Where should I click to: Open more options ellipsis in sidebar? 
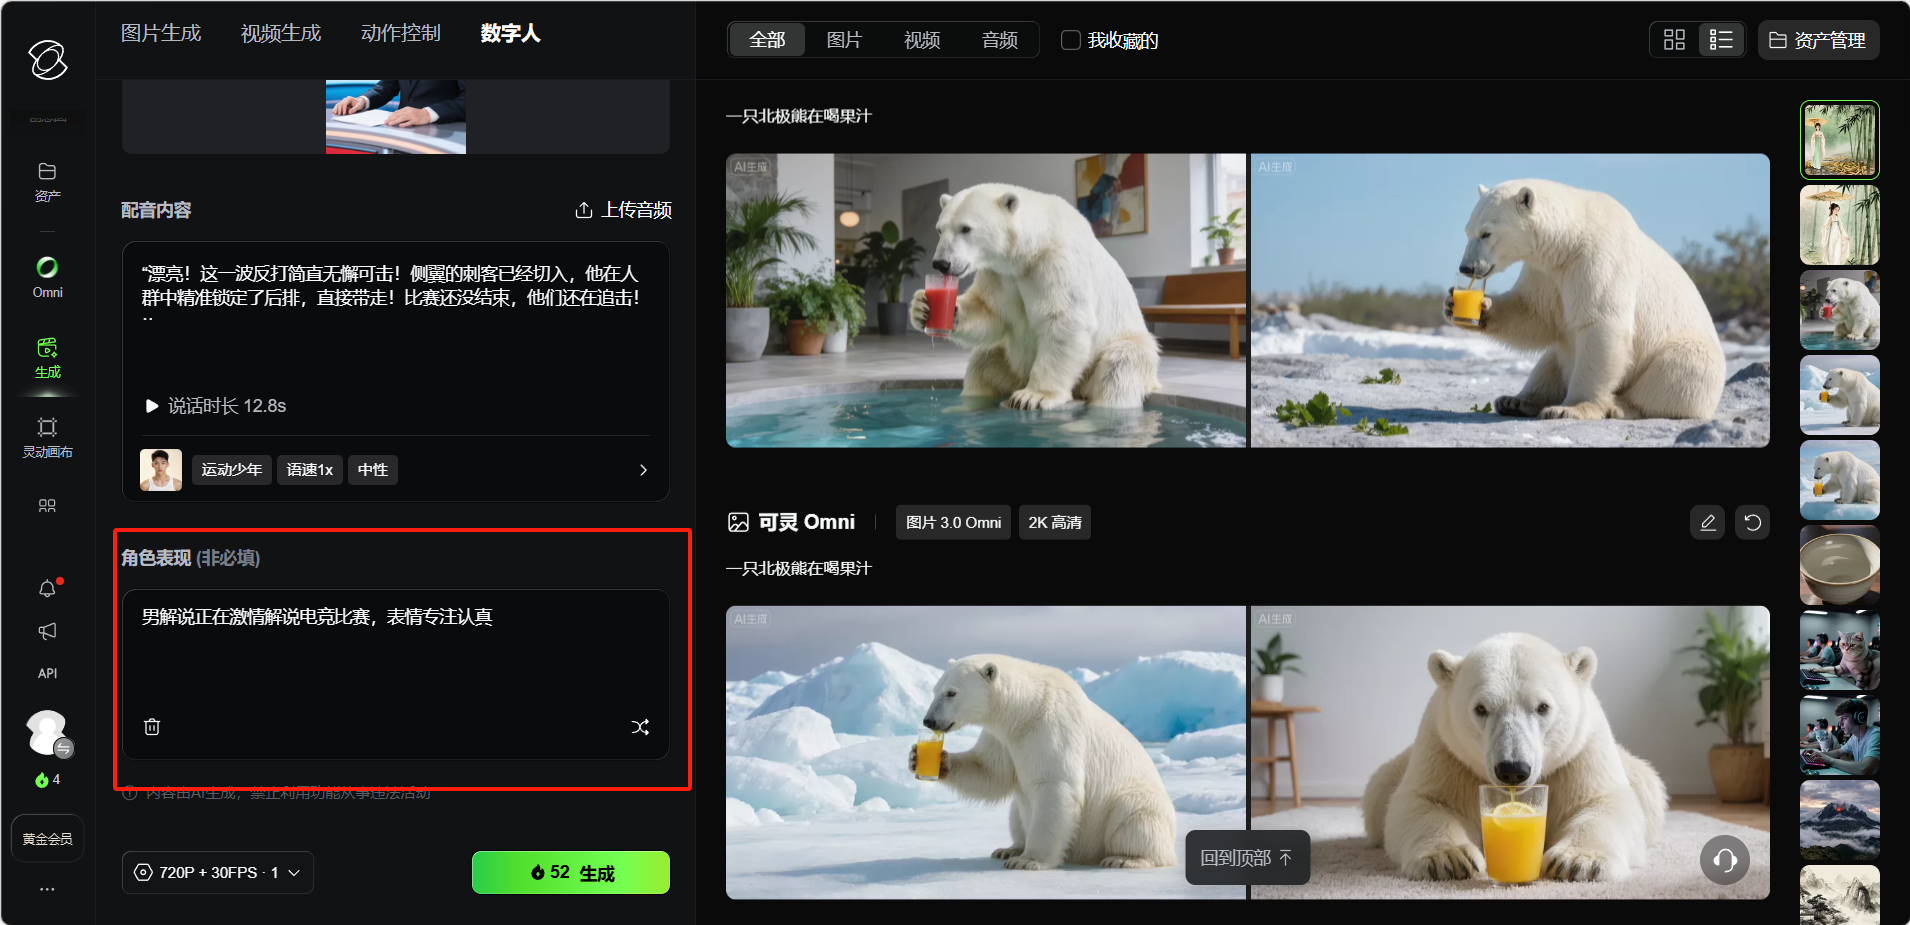[47, 888]
